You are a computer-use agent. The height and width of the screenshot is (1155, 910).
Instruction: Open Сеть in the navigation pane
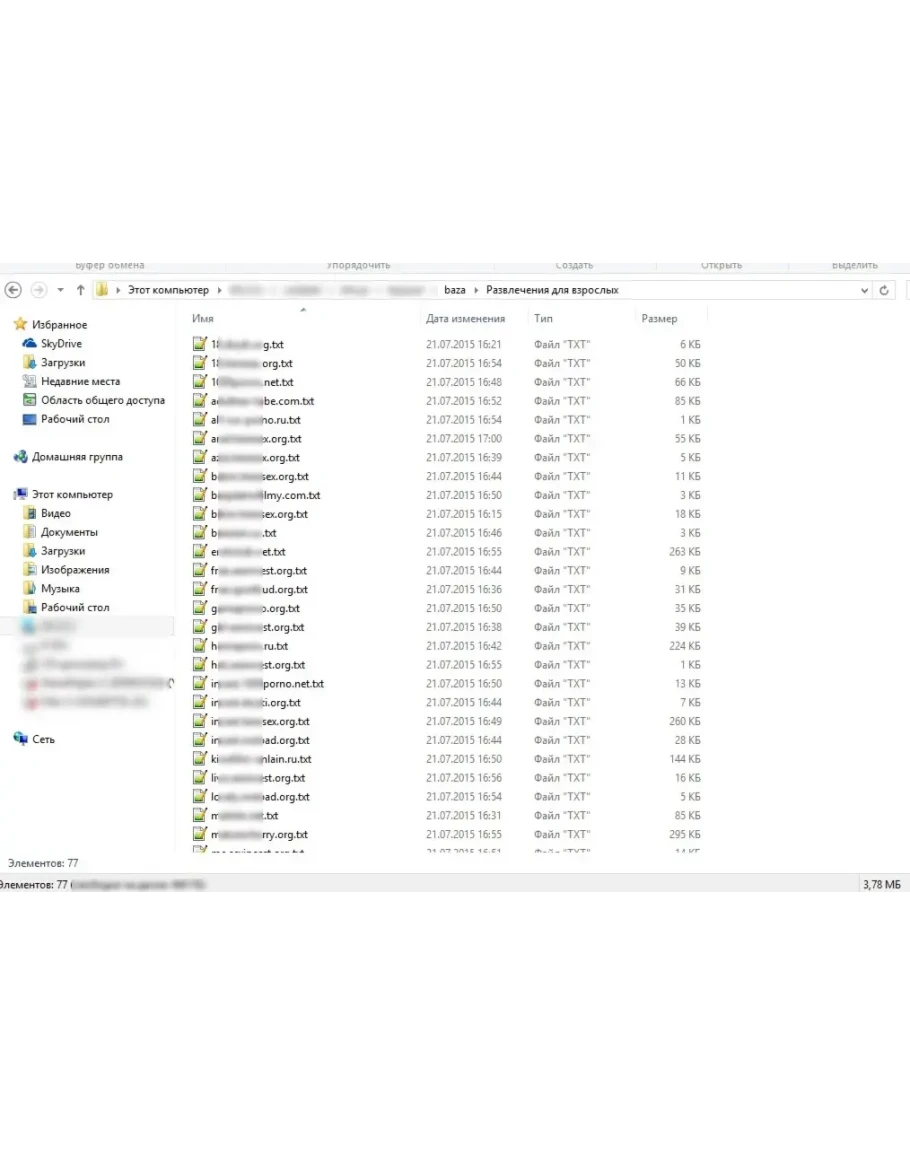[x=43, y=740]
